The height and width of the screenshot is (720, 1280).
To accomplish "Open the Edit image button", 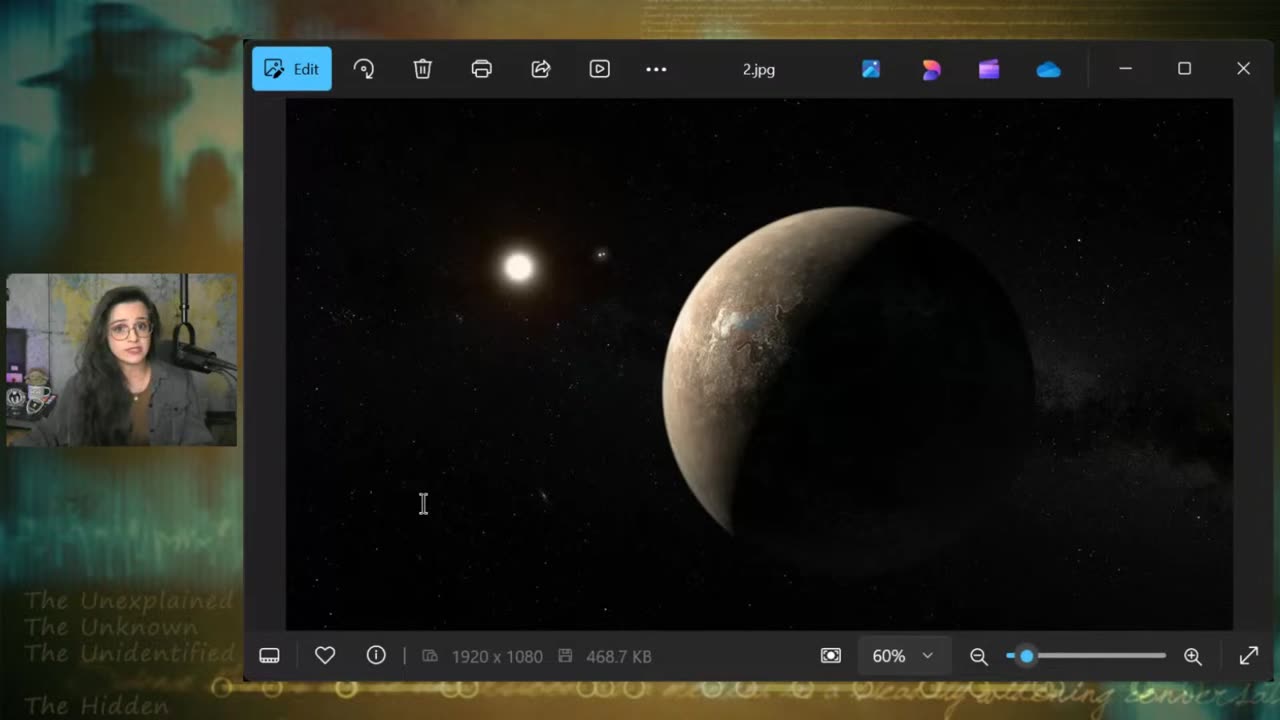I will 292,69.
